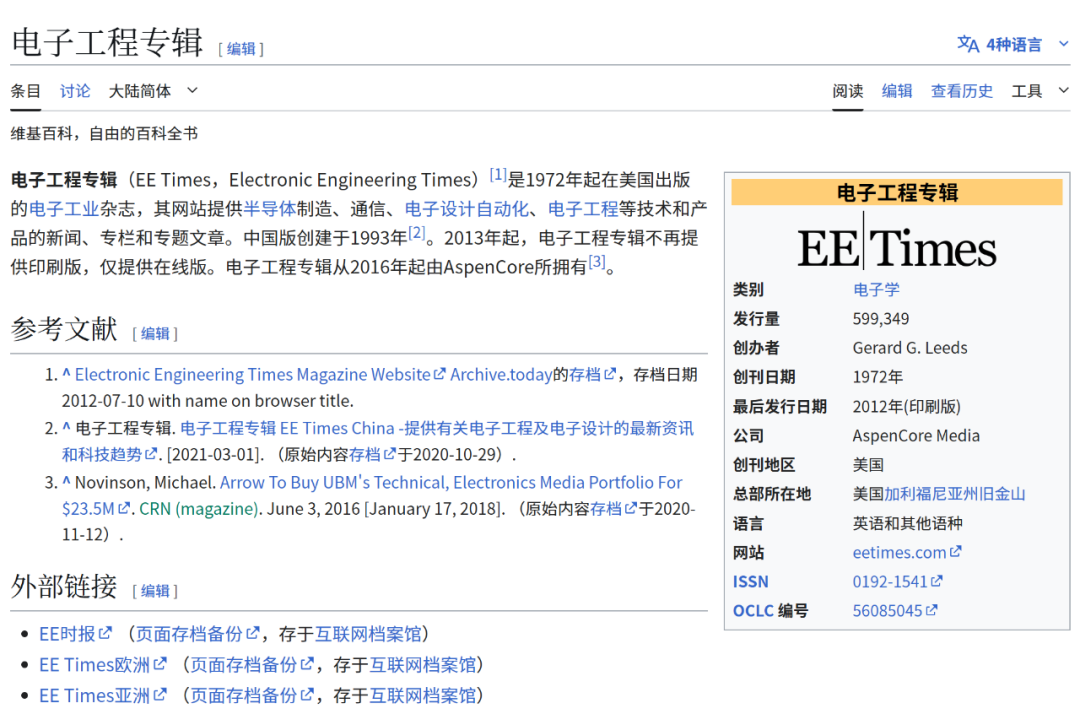
Task: Click 编辑 link beside 参考文献 heading
Action: pos(155,334)
